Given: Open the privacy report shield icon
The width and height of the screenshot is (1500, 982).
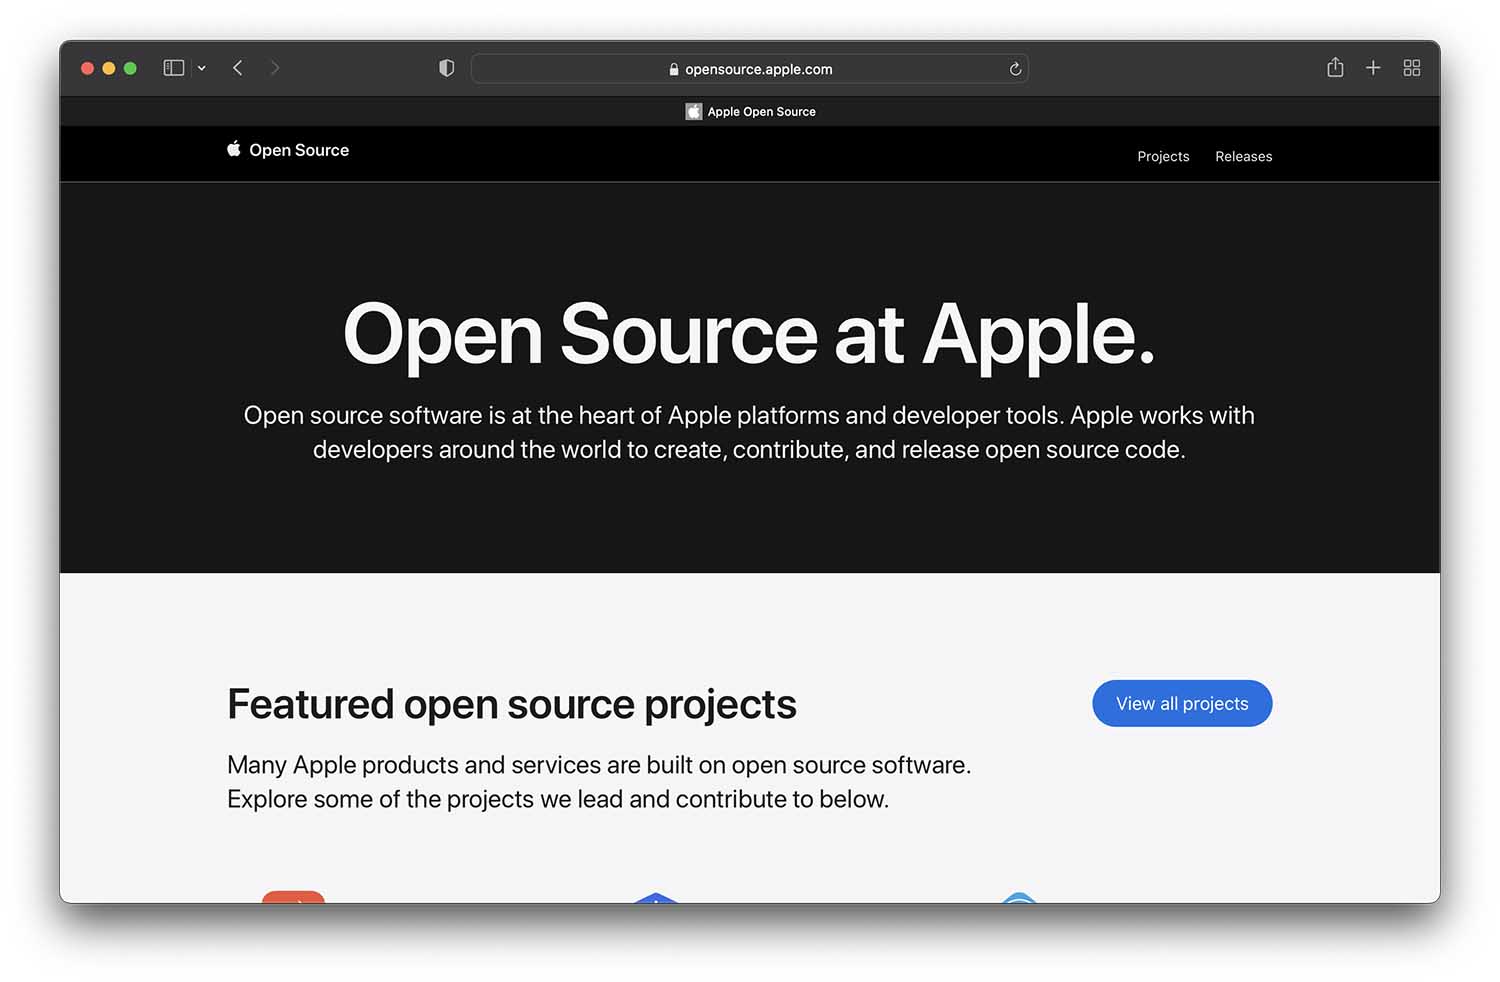Looking at the screenshot, I should tap(447, 68).
